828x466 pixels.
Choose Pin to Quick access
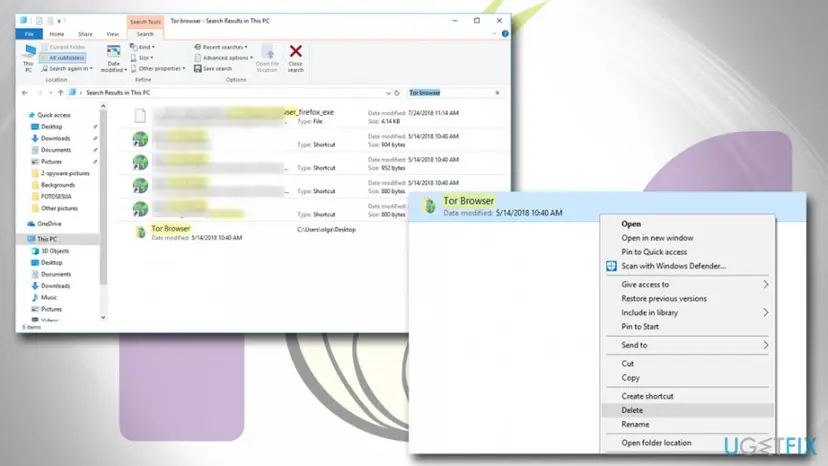pyautogui.click(x=688, y=252)
